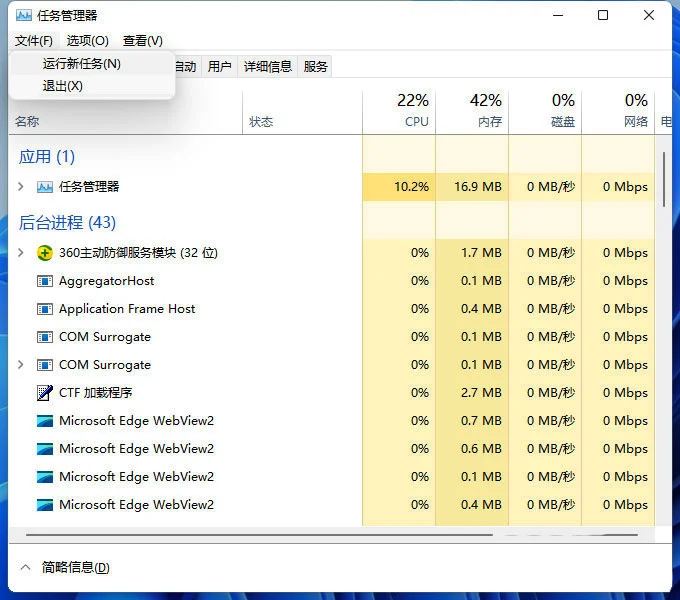Switch to the 详细信息 tab
Viewport: 680px width, 600px height.
click(x=268, y=66)
